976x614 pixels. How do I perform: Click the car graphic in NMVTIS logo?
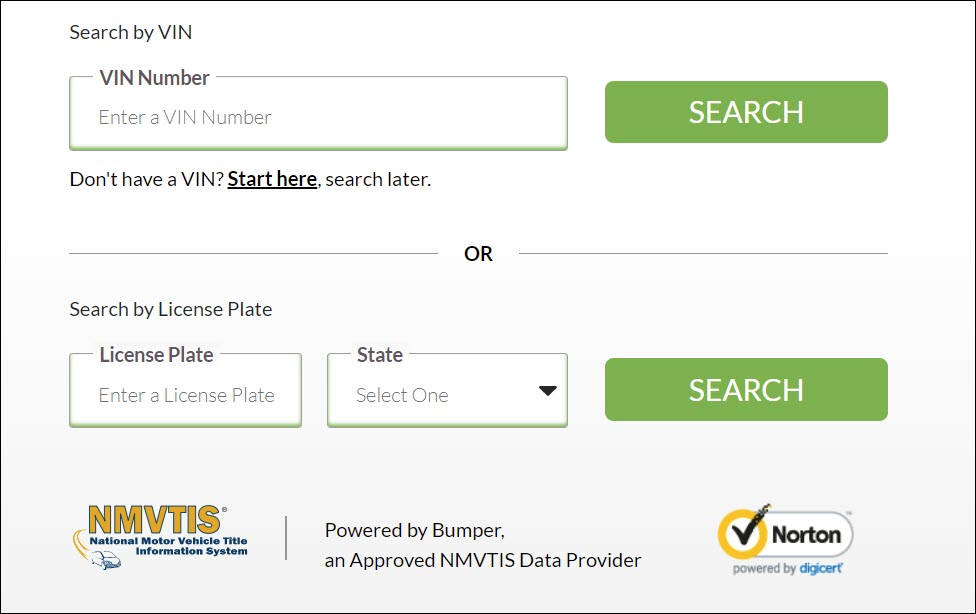(105, 560)
